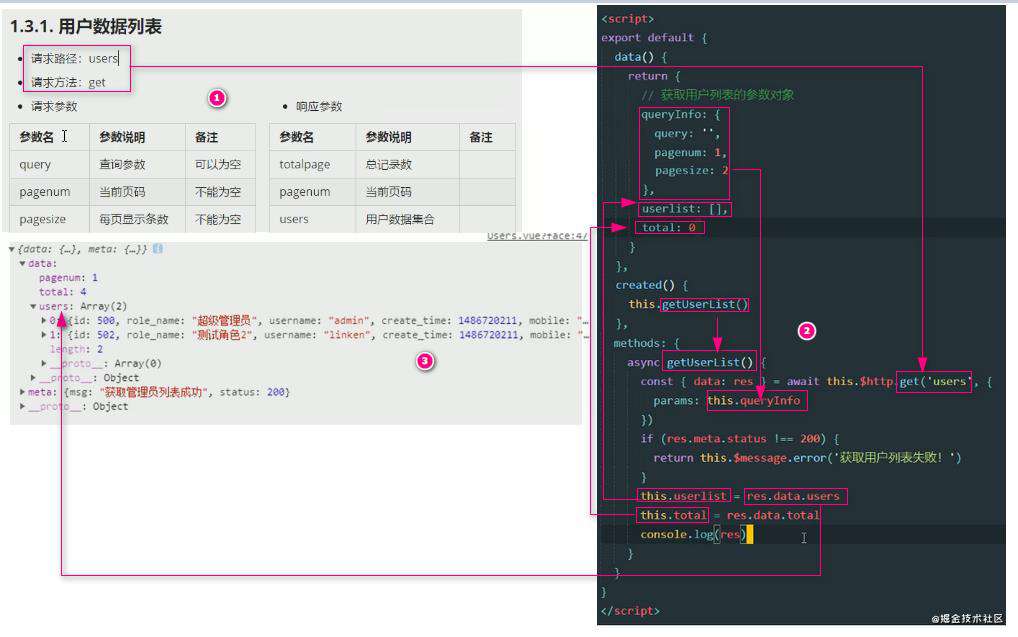Click the methods: { code line
This screenshot has height=637, width=1018.
coord(647,343)
